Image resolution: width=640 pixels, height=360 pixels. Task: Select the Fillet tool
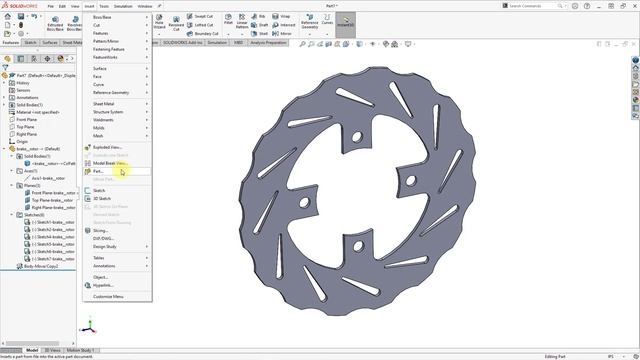click(228, 19)
